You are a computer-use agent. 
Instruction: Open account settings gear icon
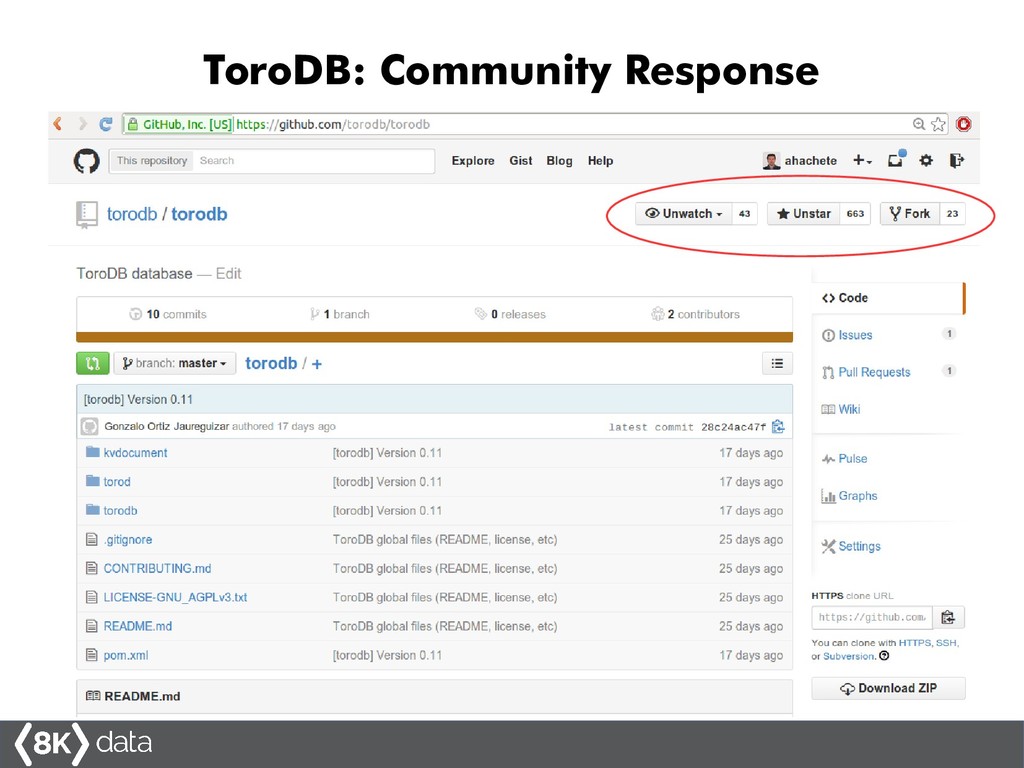(926, 161)
